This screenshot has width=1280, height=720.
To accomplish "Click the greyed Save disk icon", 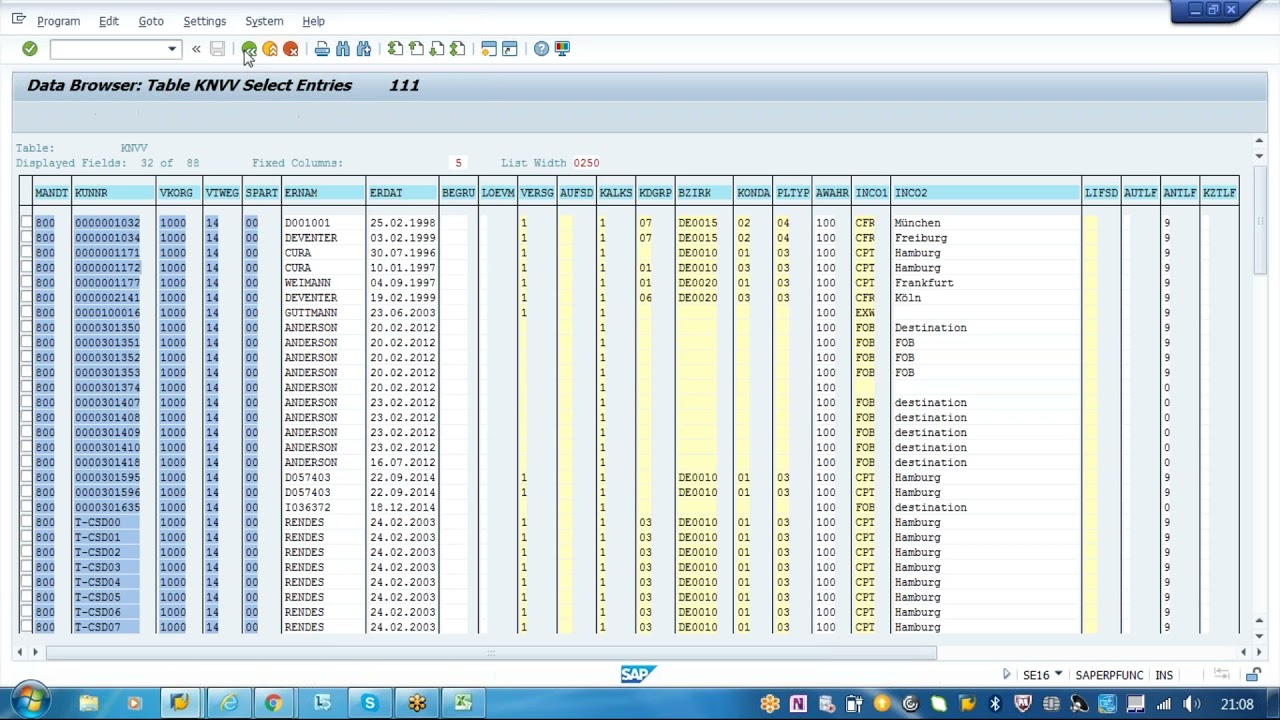I will 217,49.
